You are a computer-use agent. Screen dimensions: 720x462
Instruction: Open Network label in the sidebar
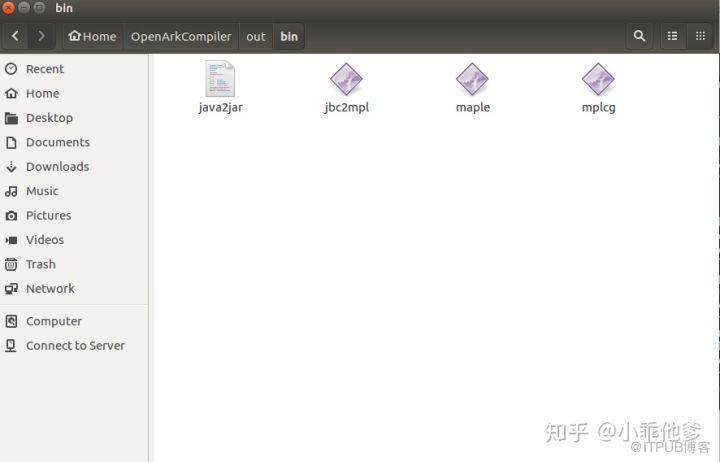pos(50,288)
